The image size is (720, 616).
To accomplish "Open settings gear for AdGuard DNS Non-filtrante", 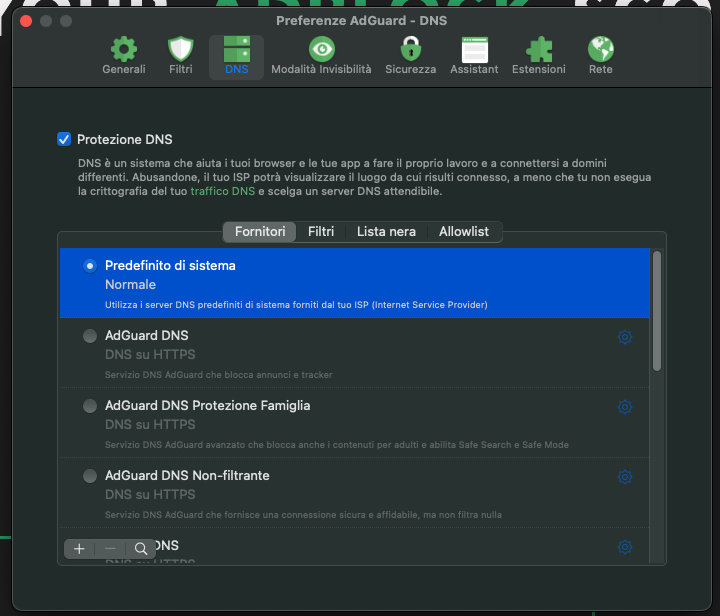I will (x=624, y=477).
